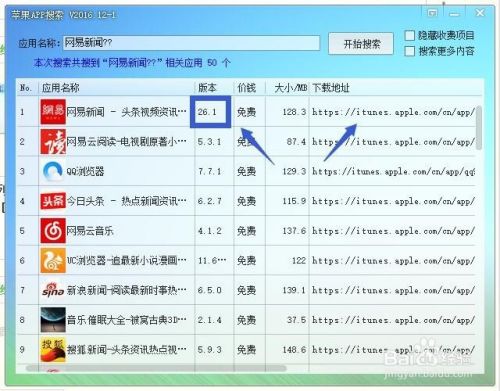Image resolution: width=500 pixels, height=391 pixels.
Task: Click the download URL in the QQ浏览器 row
Action: click(x=393, y=171)
